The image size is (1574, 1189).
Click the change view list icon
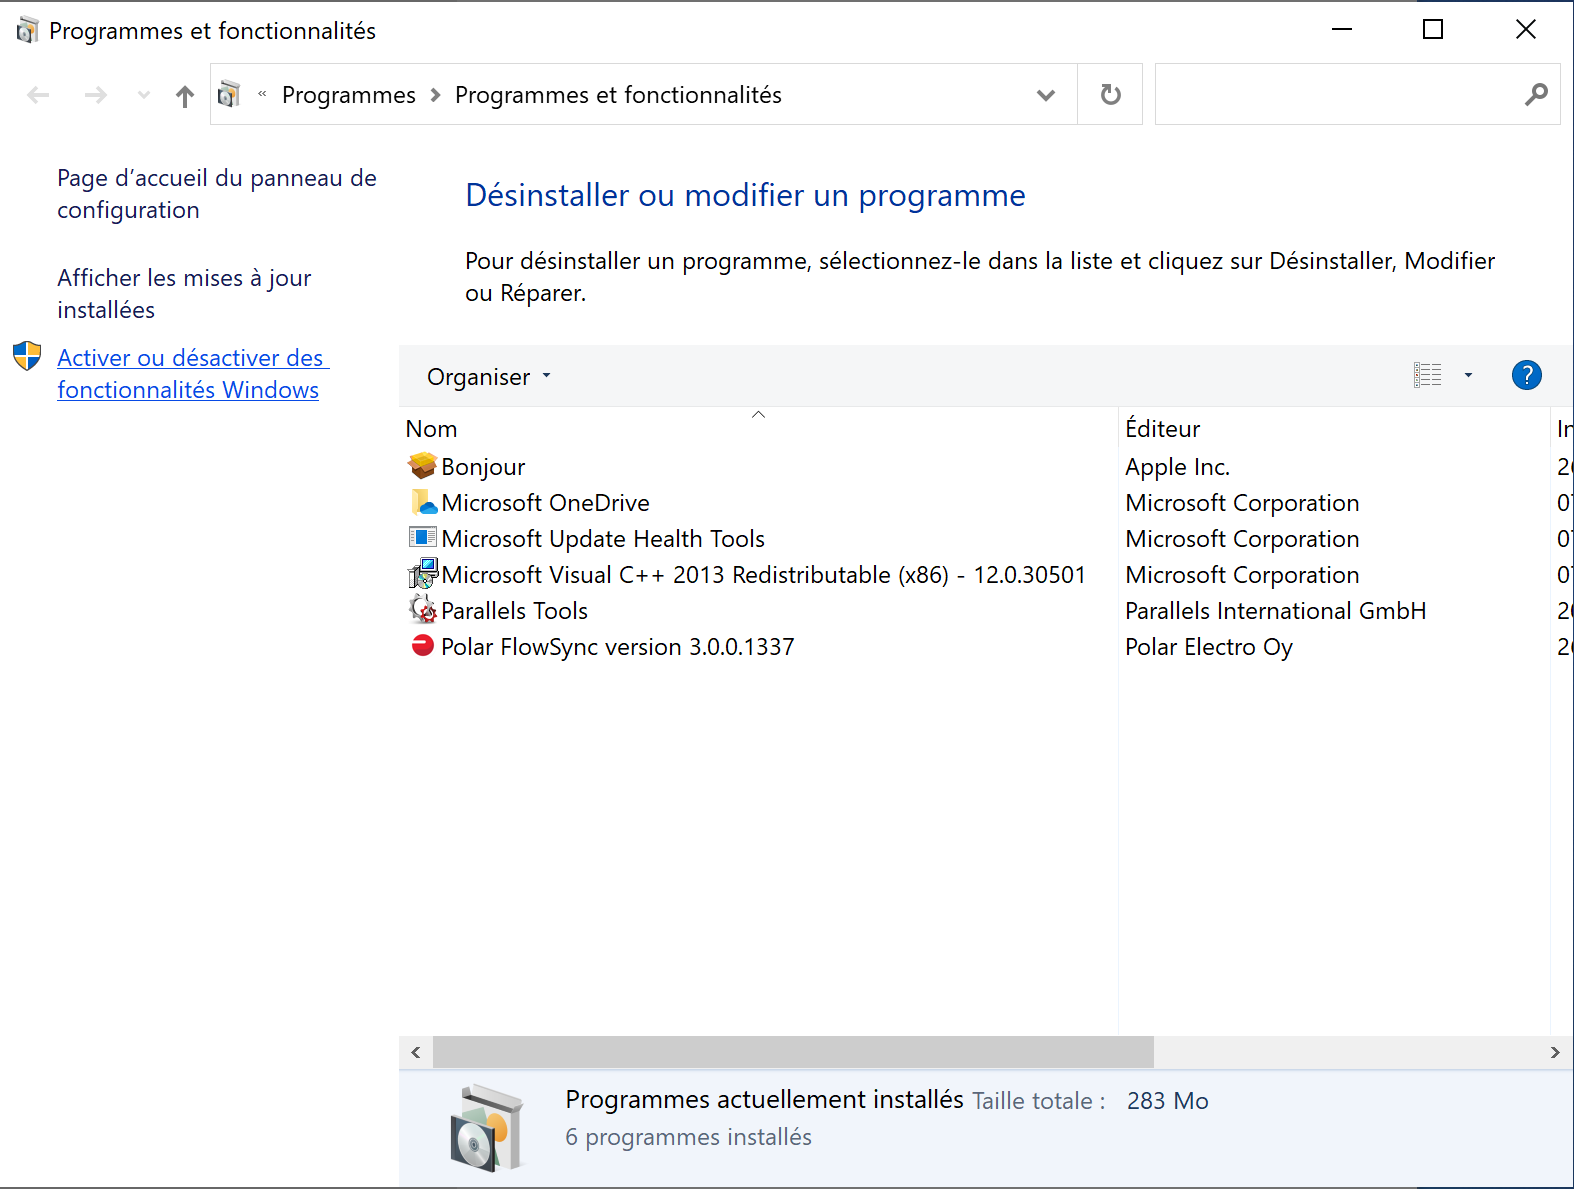pos(1428,376)
